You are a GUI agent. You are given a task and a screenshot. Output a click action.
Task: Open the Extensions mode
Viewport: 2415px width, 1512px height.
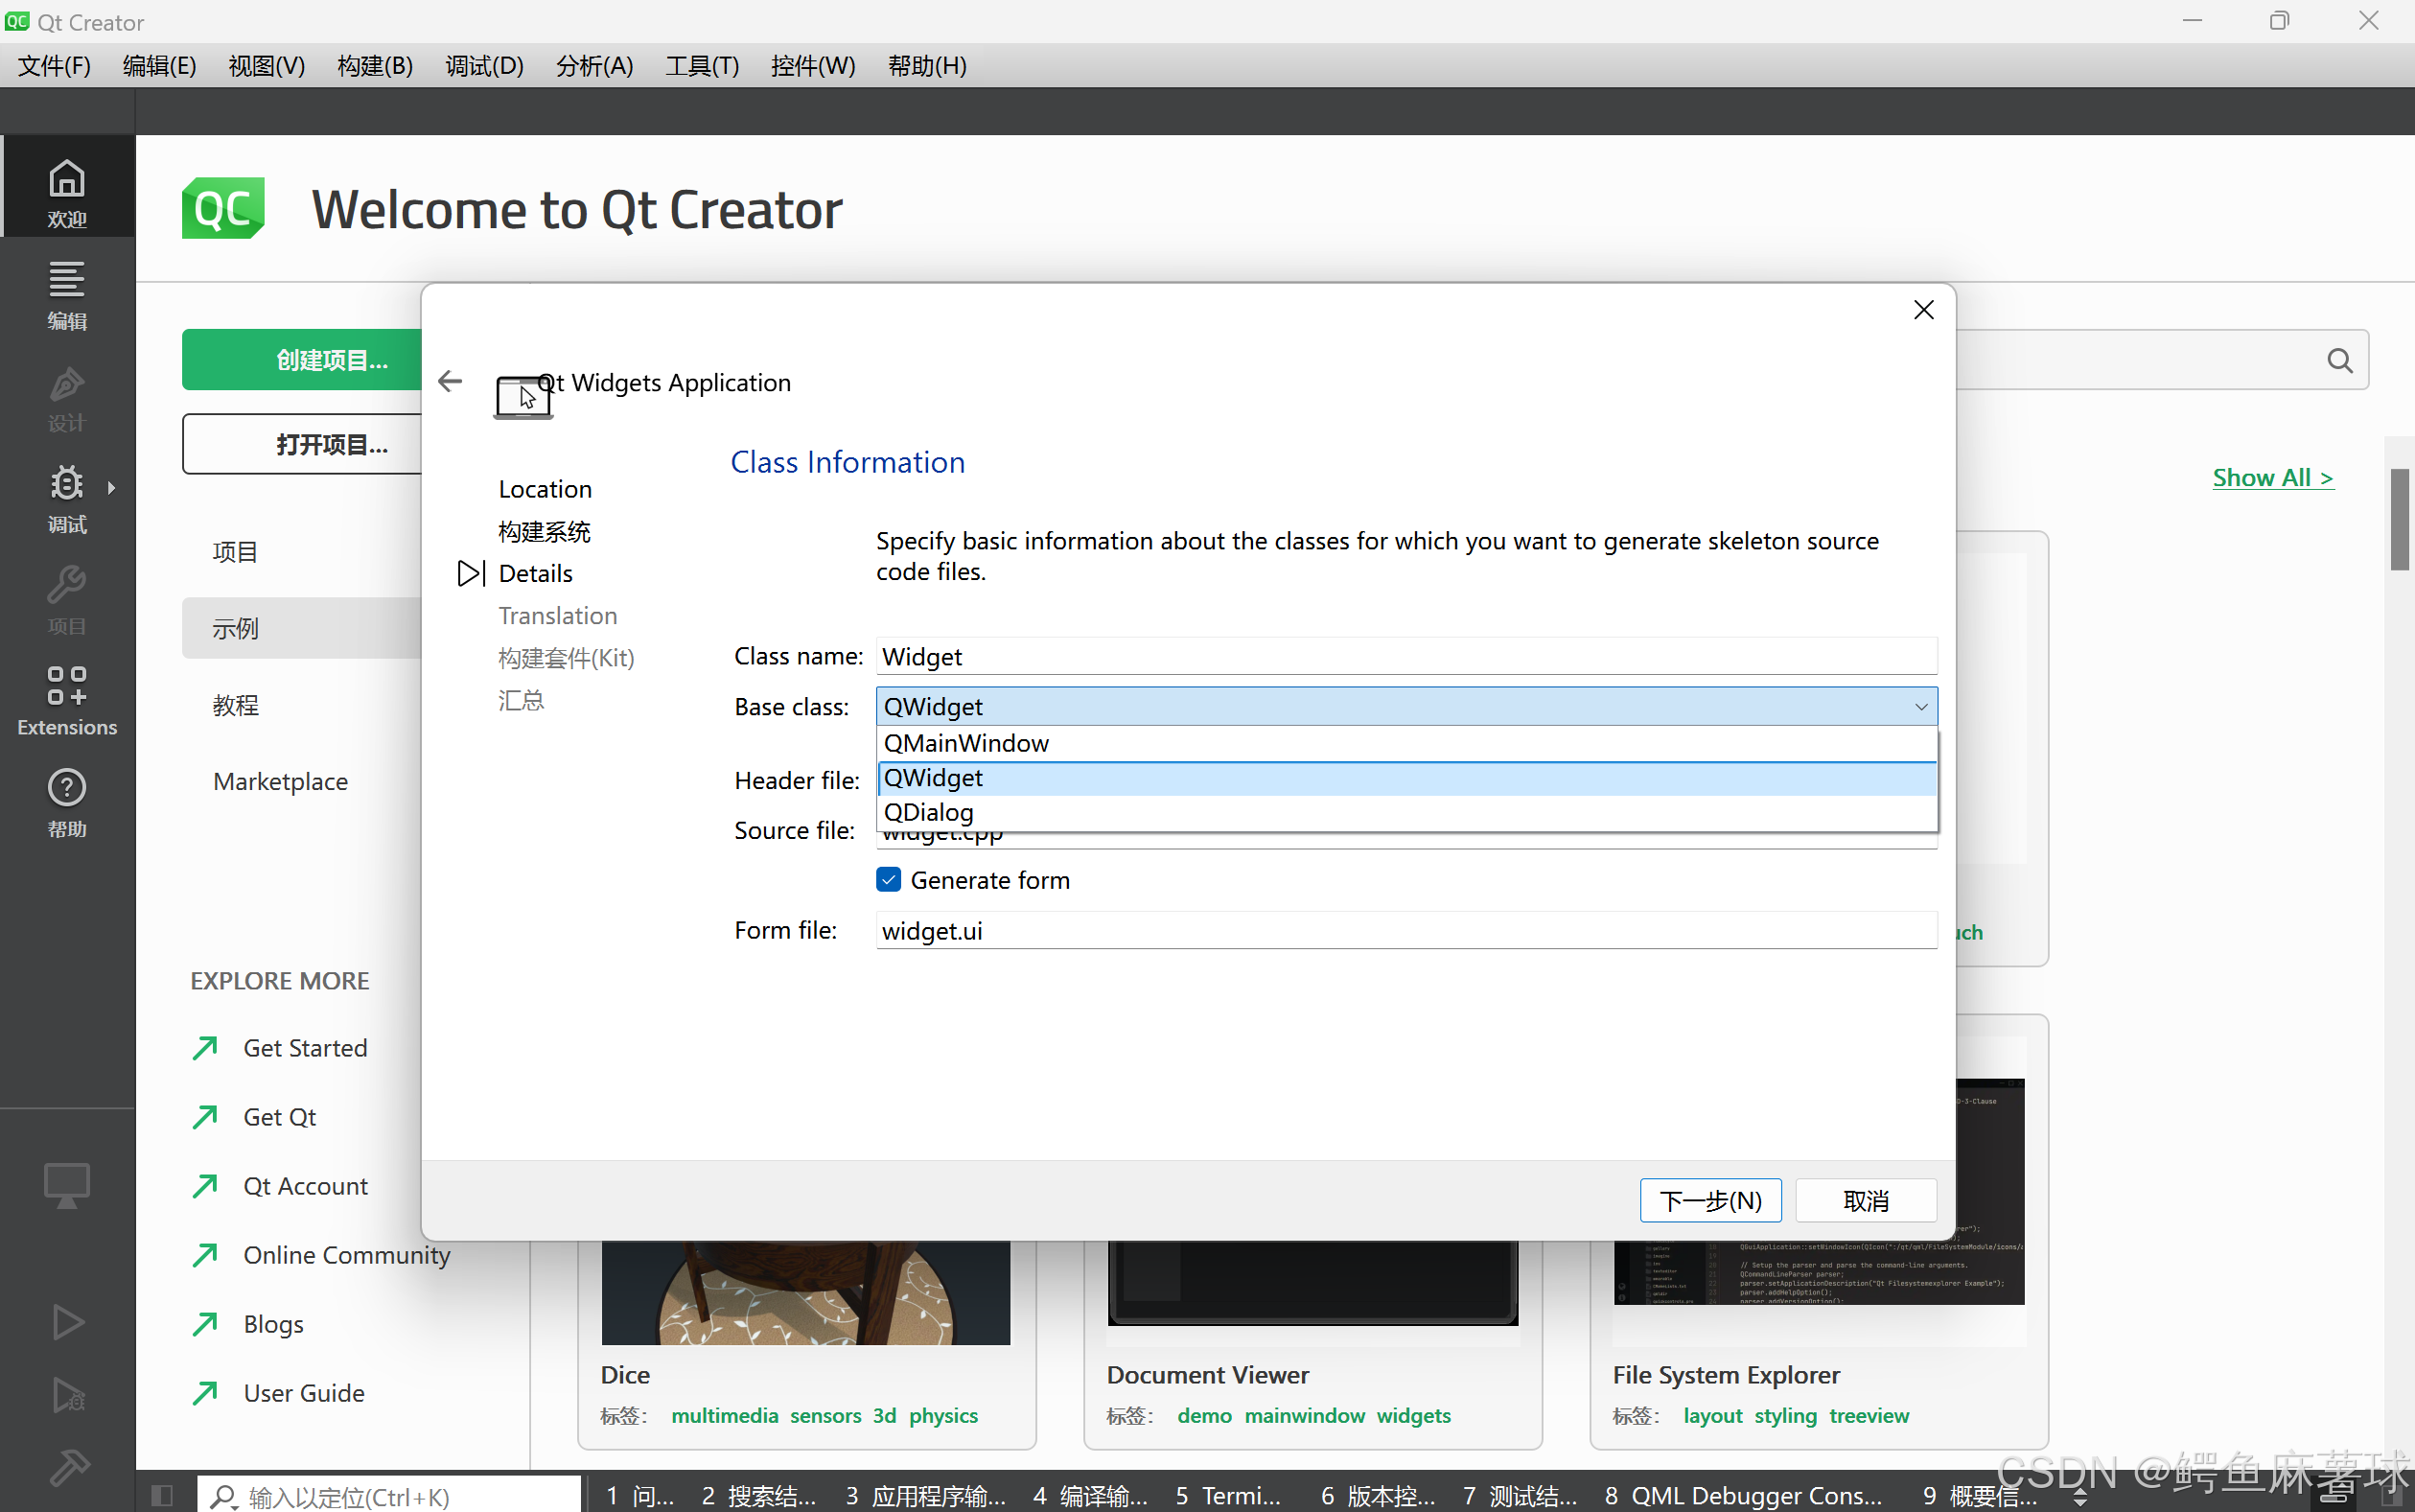tap(67, 700)
